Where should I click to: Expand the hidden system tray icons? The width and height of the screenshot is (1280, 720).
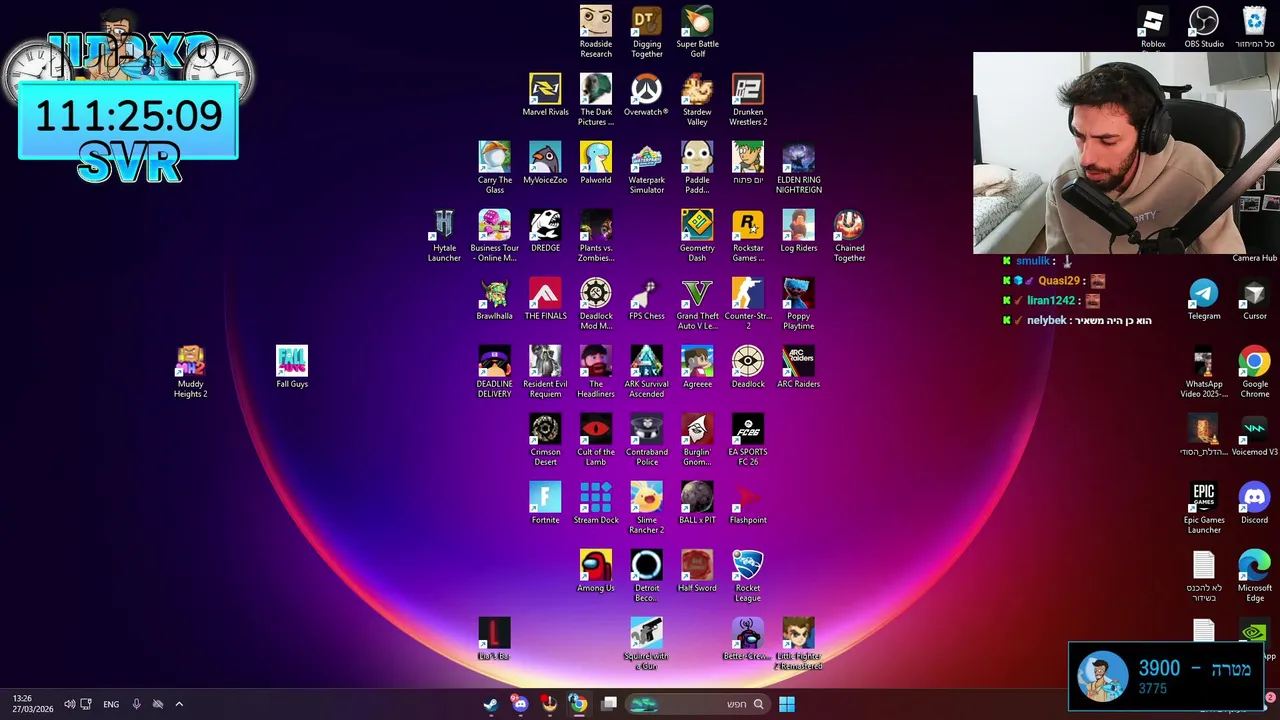point(179,704)
